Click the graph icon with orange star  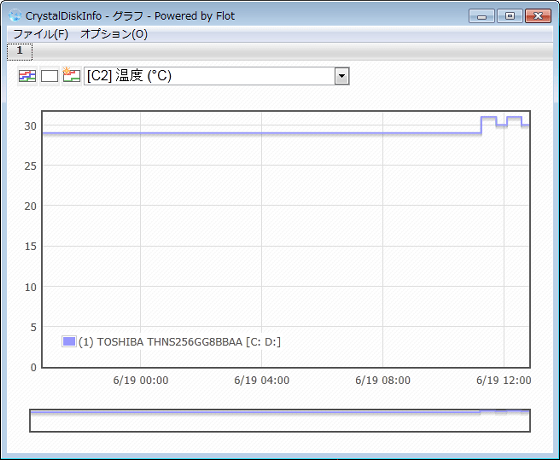(x=71, y=75)
